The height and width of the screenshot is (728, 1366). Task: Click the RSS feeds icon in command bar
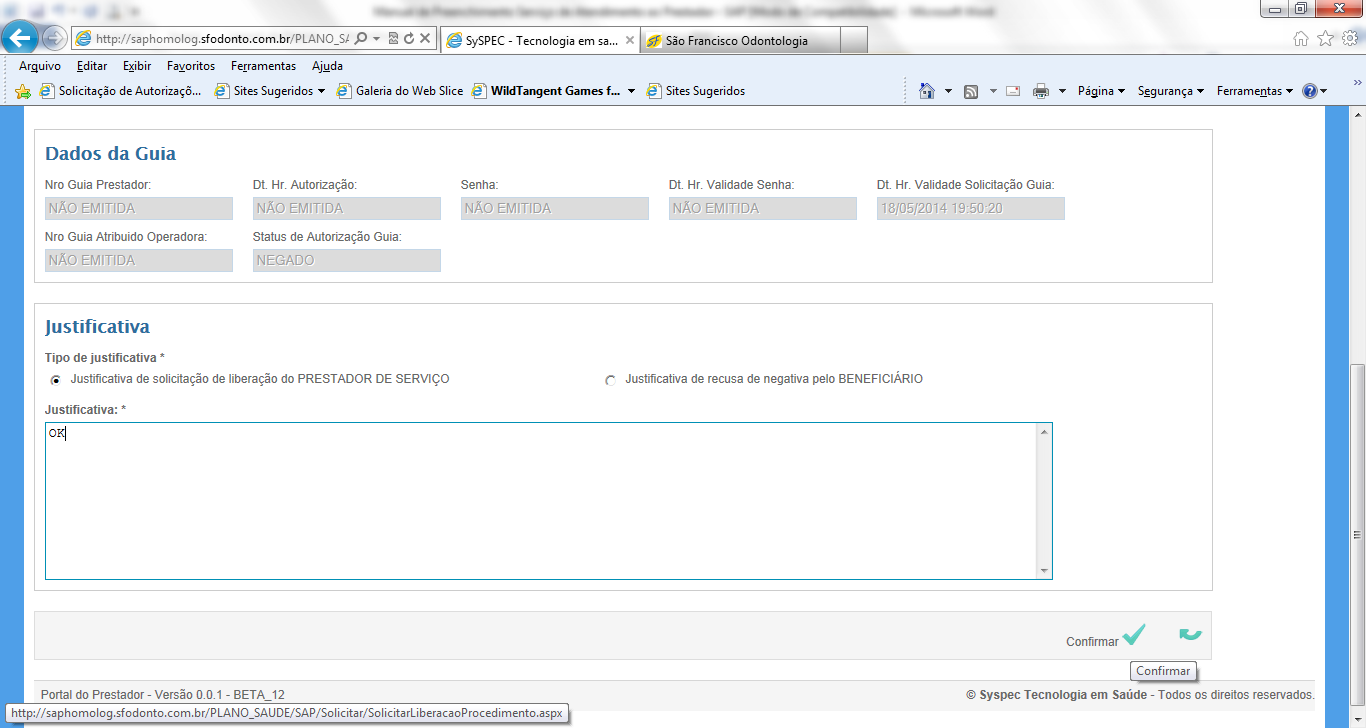971,91
